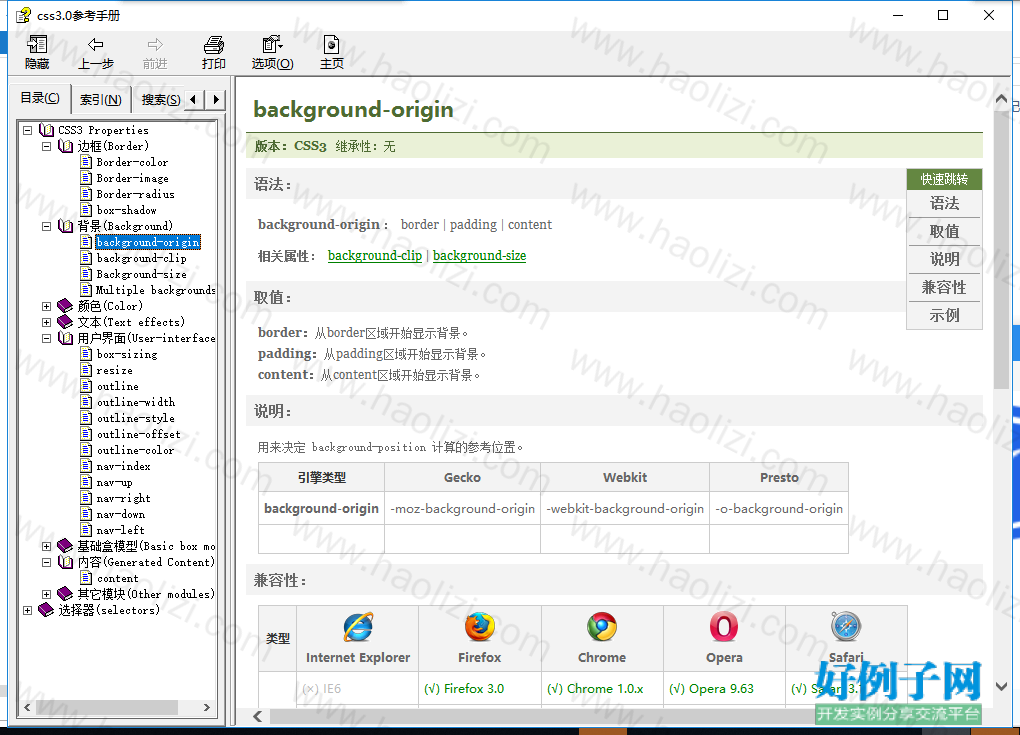Click the Border-color page icon
1020x735 pixels.
coord(86,162)
